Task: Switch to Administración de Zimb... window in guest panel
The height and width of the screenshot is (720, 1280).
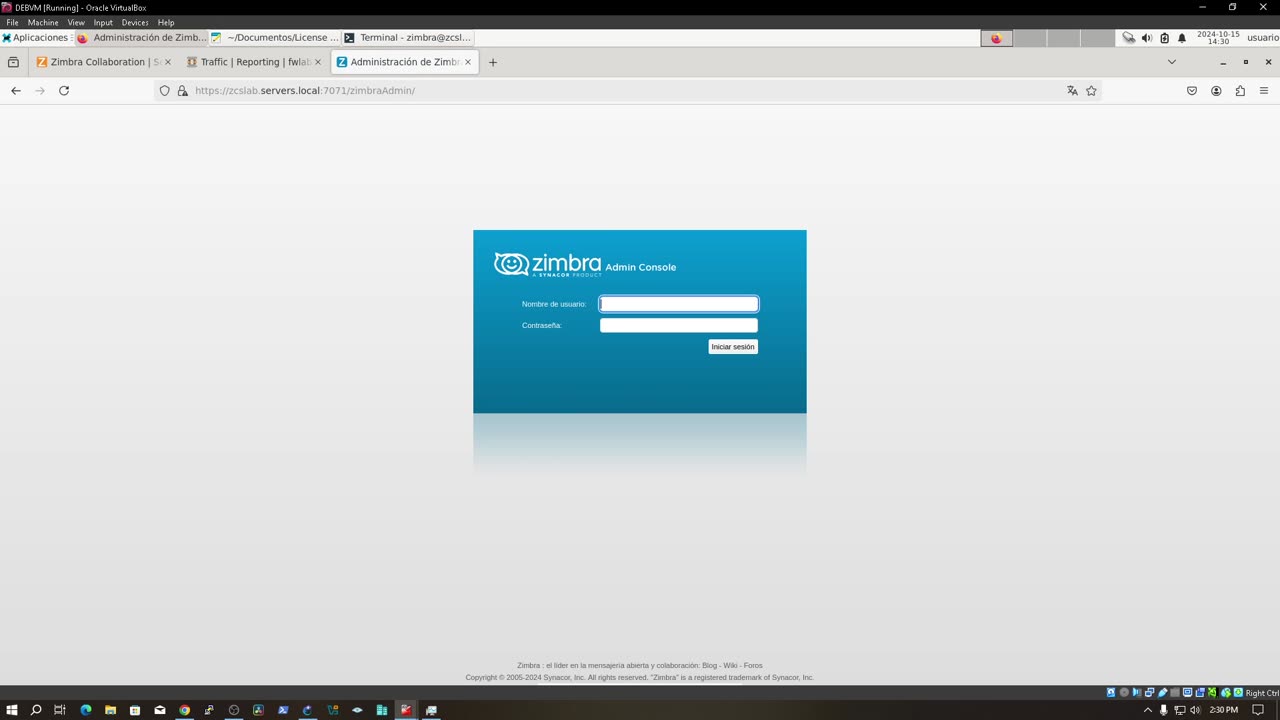Action: click(x=142, y=38)
